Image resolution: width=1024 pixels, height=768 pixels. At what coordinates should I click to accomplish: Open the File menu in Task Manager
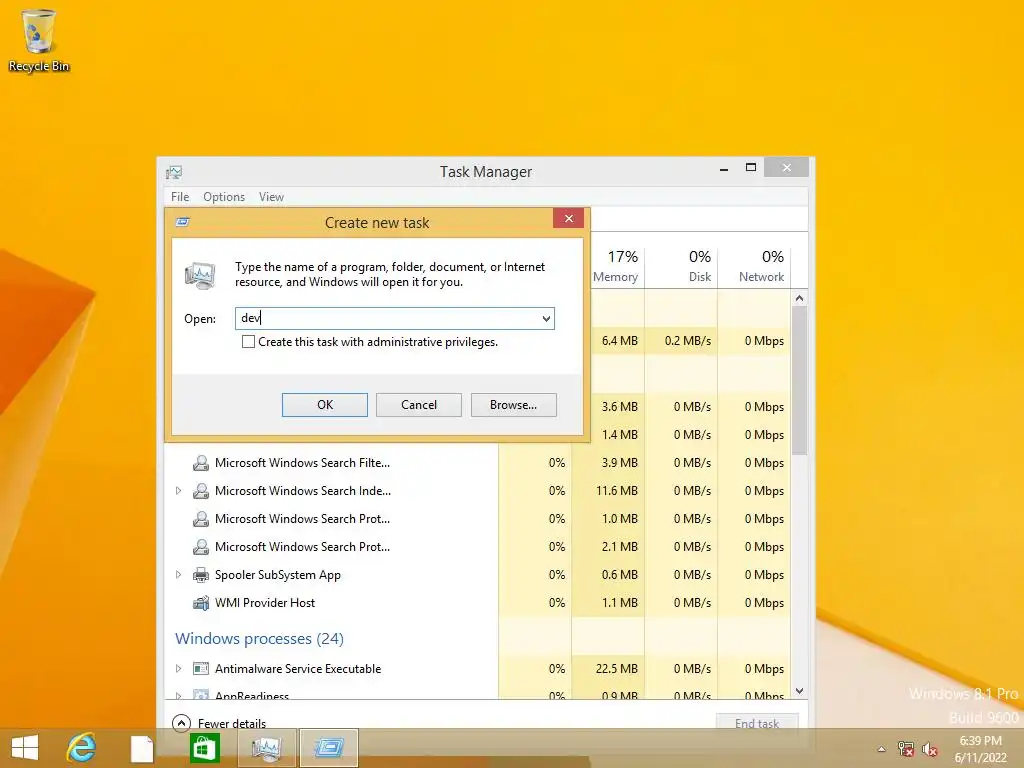point(180,197)
